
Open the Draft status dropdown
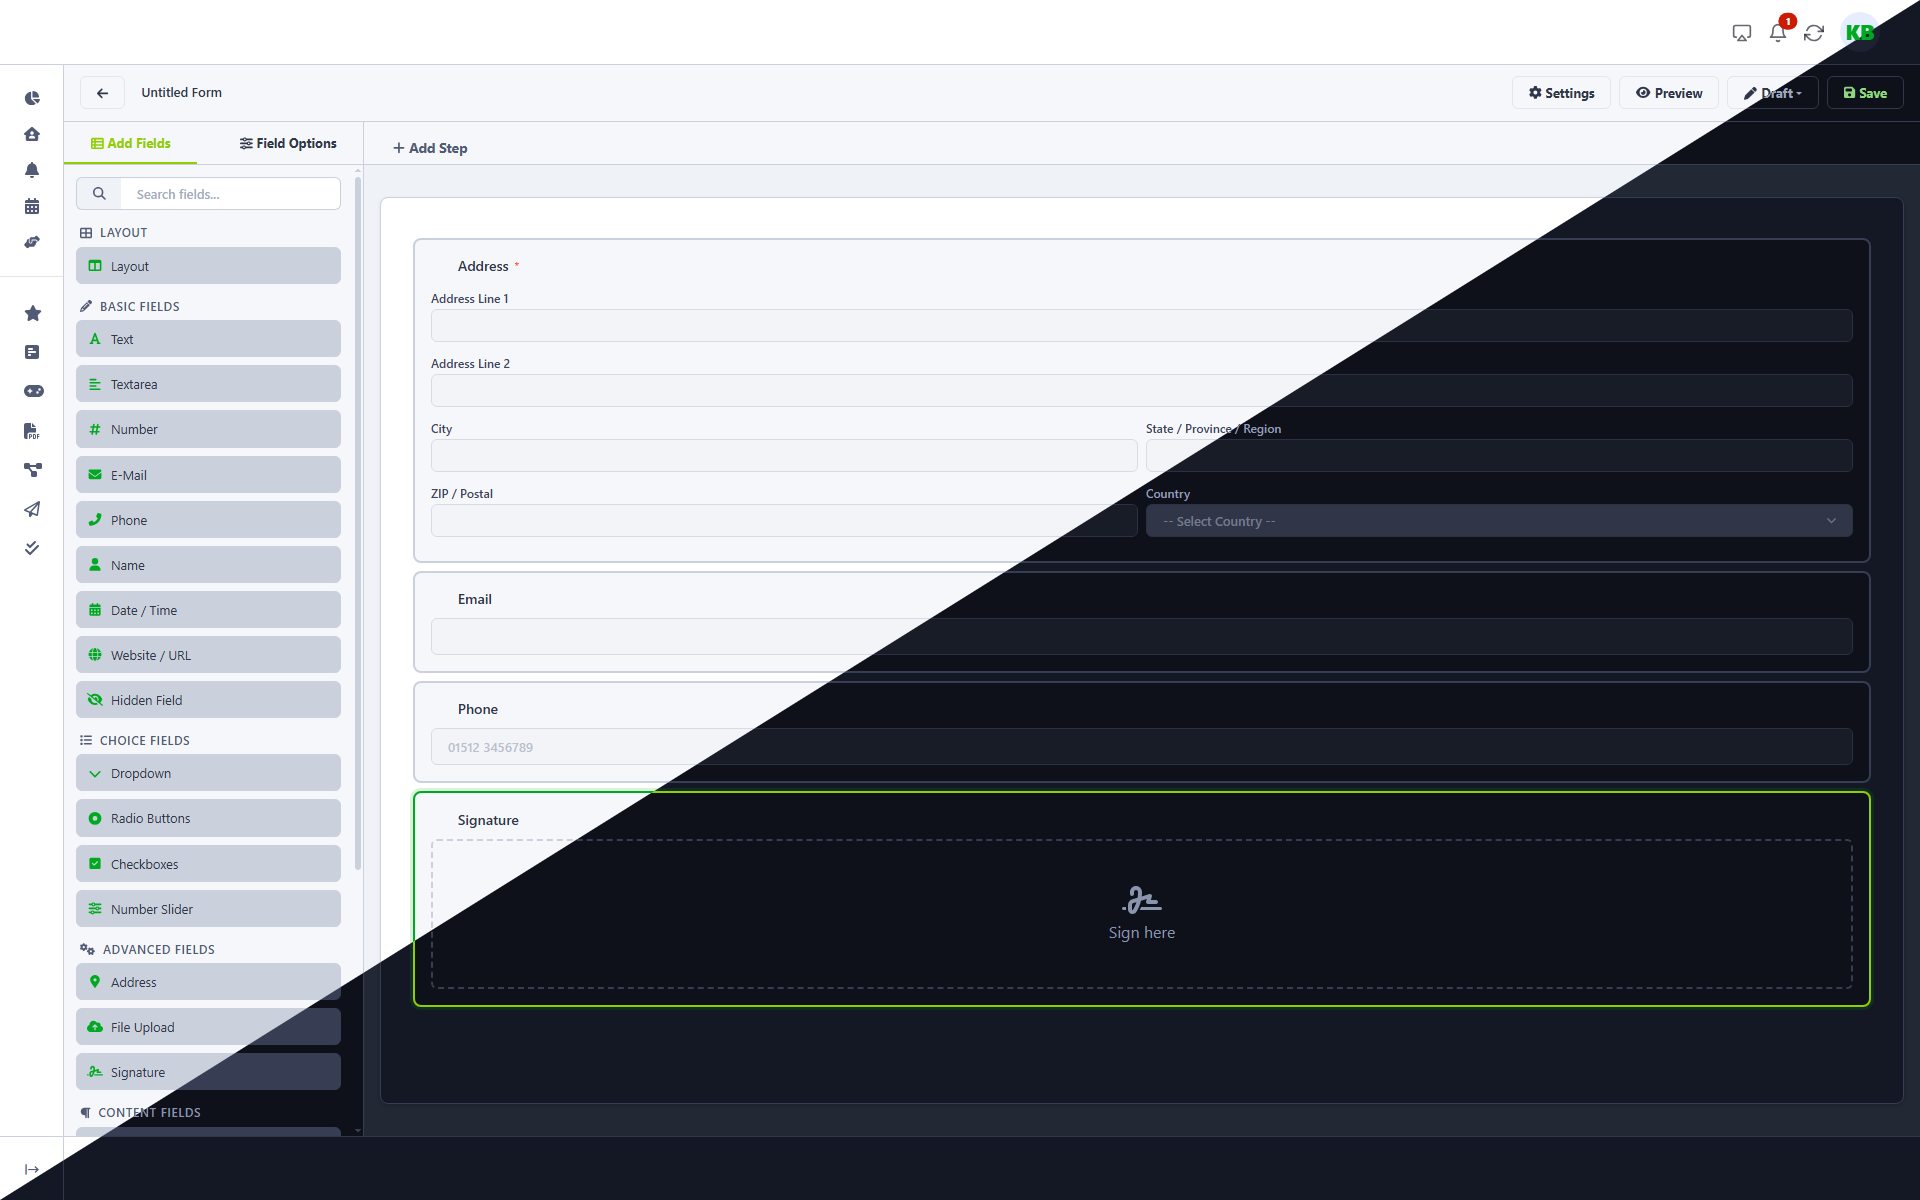coord(1772,92)
